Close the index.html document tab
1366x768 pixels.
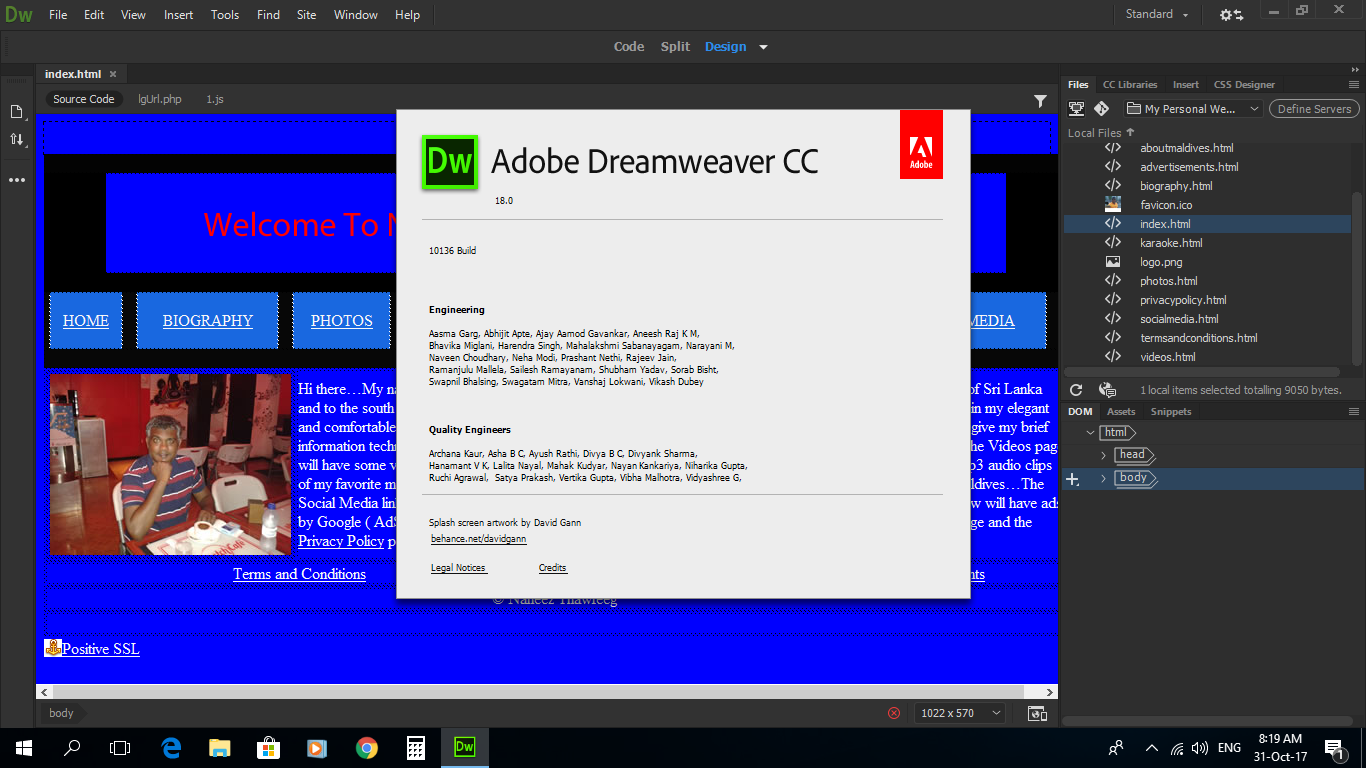pos(113,74)
